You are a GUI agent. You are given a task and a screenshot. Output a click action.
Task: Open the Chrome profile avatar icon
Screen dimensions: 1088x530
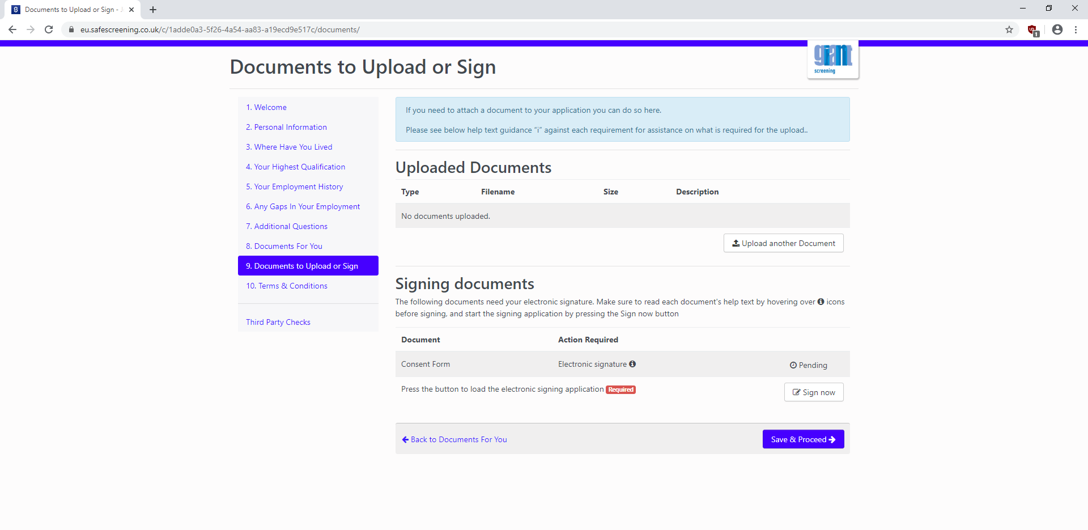point(1057,30)
